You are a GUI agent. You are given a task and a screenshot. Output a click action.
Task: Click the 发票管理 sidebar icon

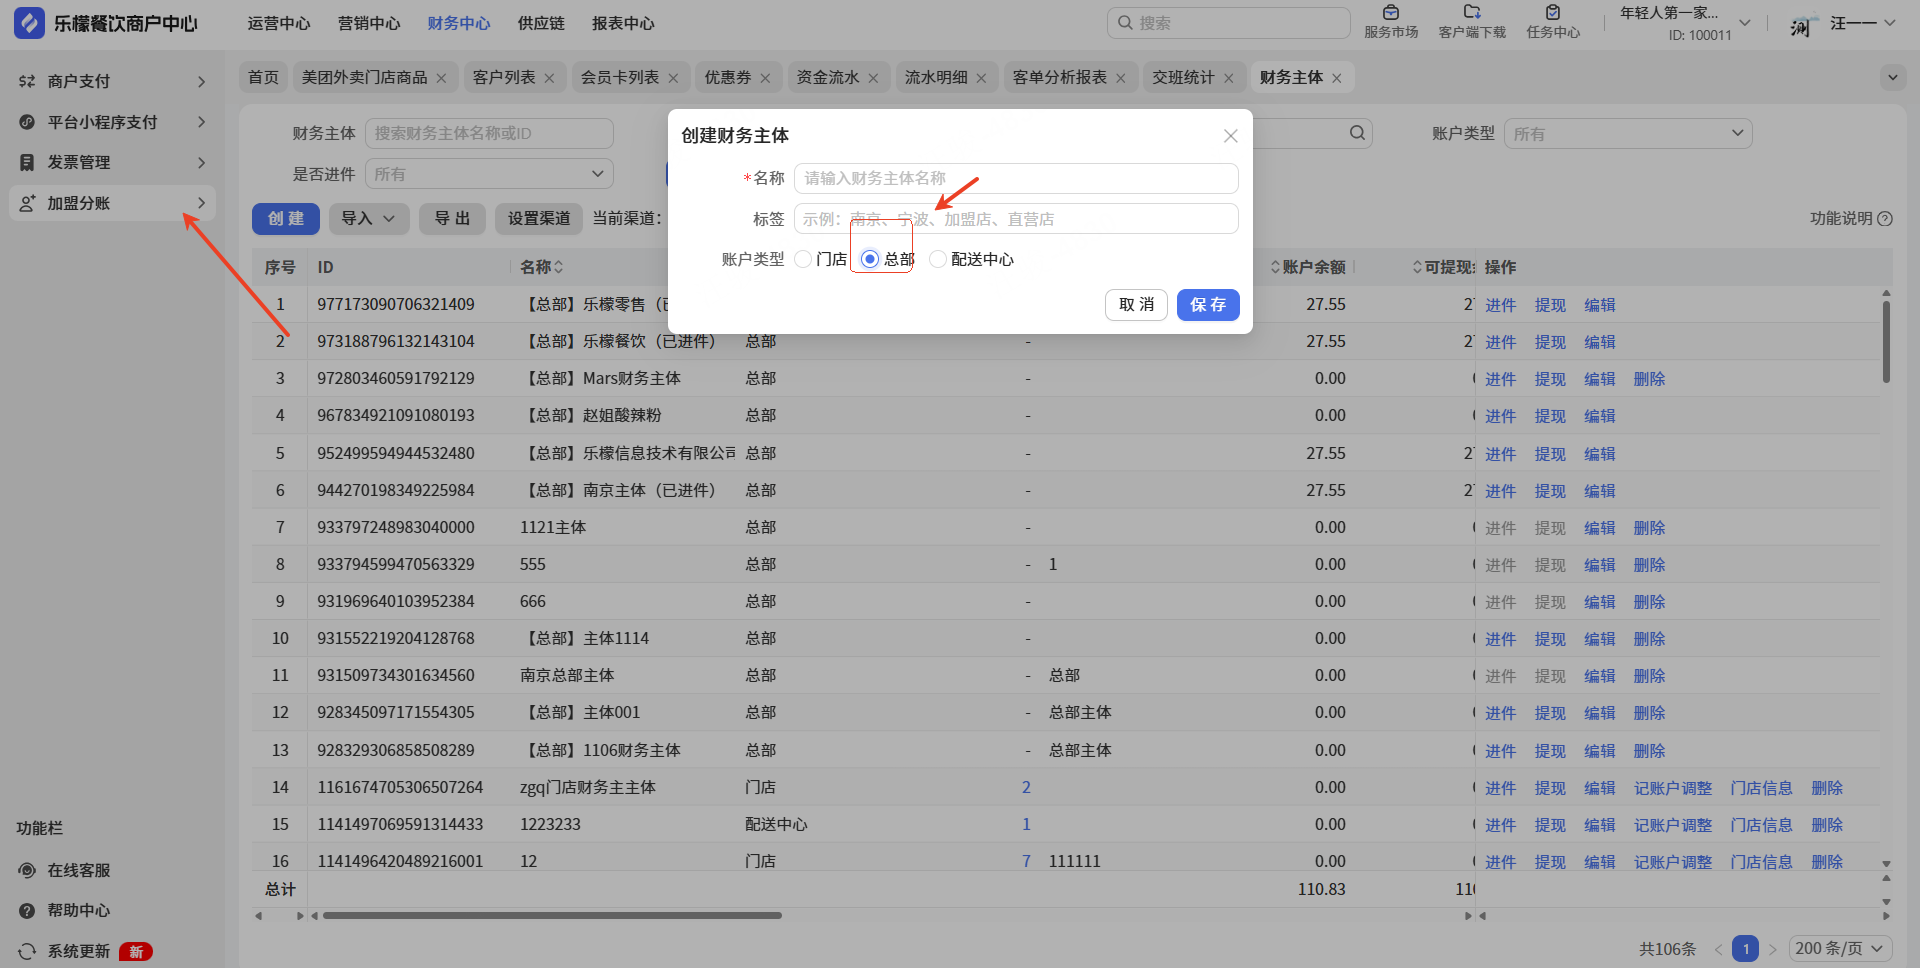[27, 162]
